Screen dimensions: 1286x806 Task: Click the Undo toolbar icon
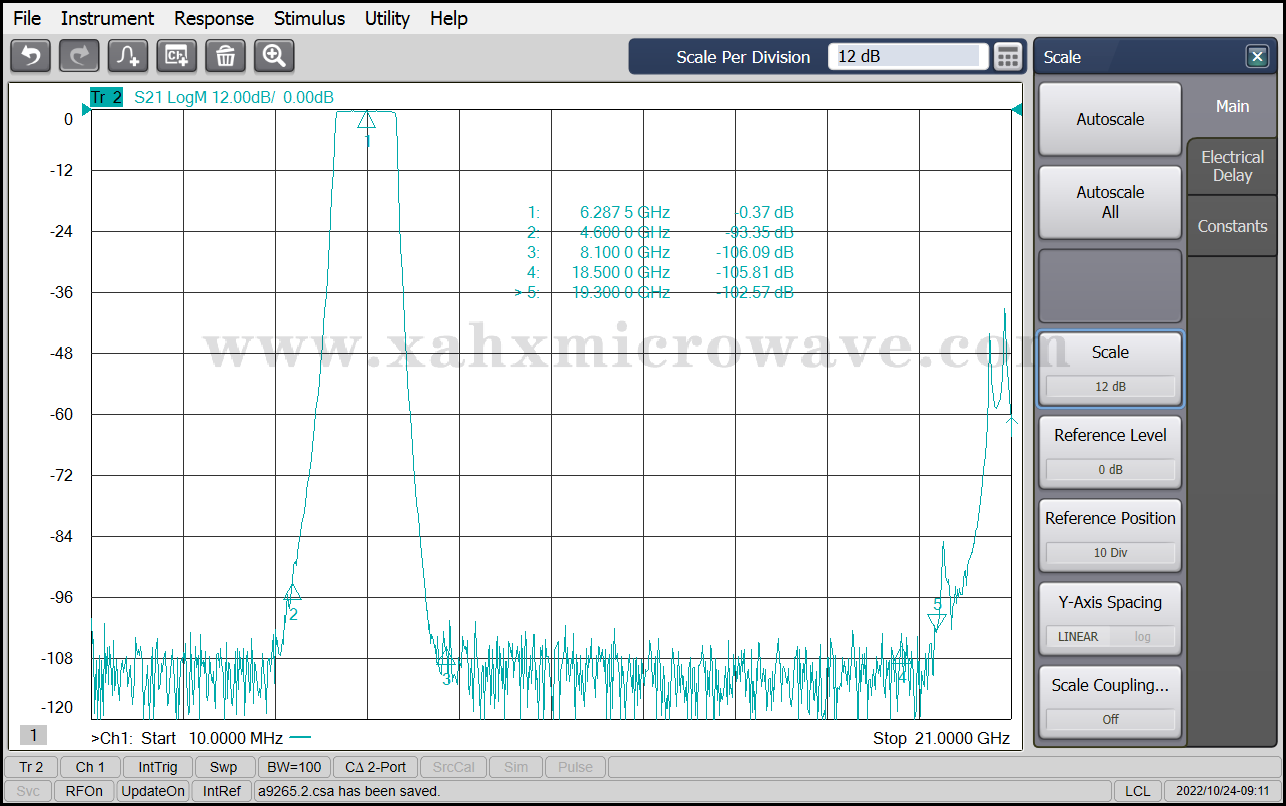point(30,56)
